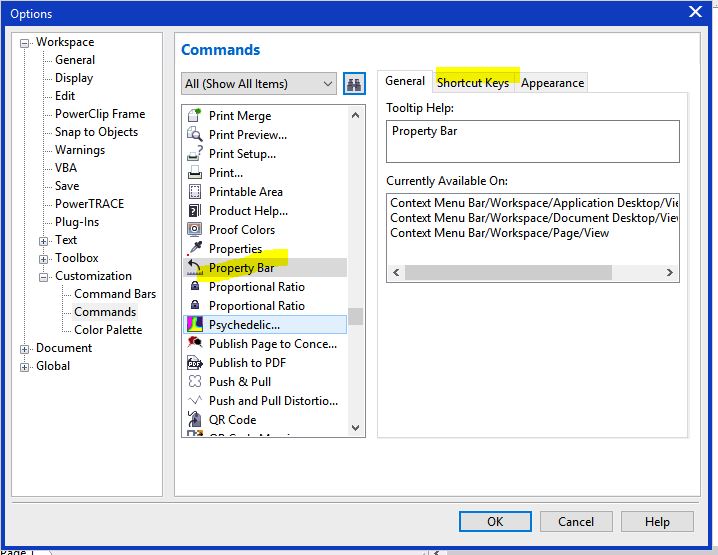This screenshot has width=718, height=555.
Task: Select Commands tree item
Action: tap(105, 311)
